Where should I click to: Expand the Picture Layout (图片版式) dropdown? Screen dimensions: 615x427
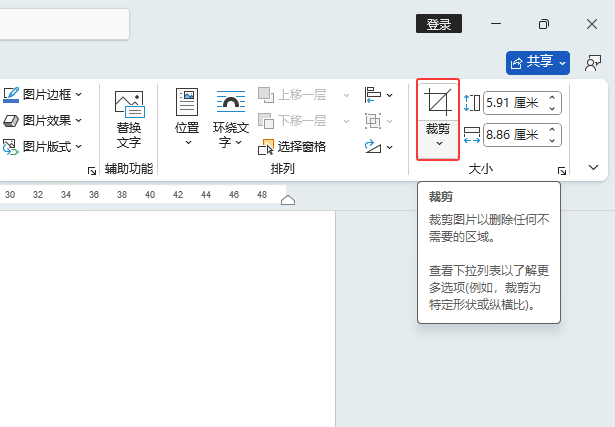pos(79,147)
